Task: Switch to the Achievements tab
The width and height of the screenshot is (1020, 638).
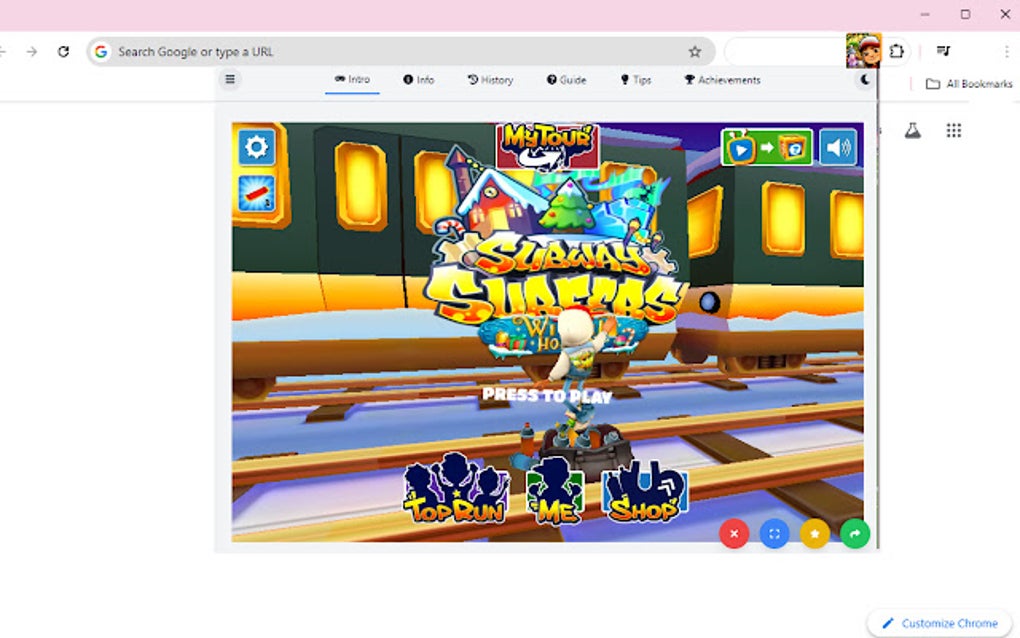Action: pyautogui.click(x=722, y=80)
